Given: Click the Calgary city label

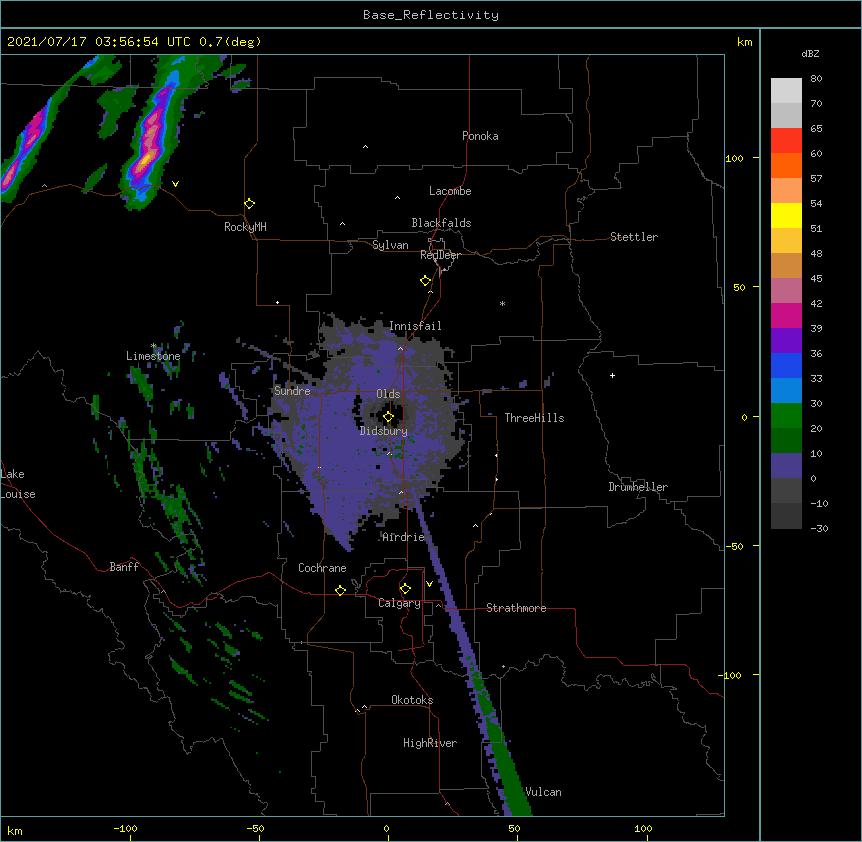Looking at the screenshot, I should tap(399, 603).
